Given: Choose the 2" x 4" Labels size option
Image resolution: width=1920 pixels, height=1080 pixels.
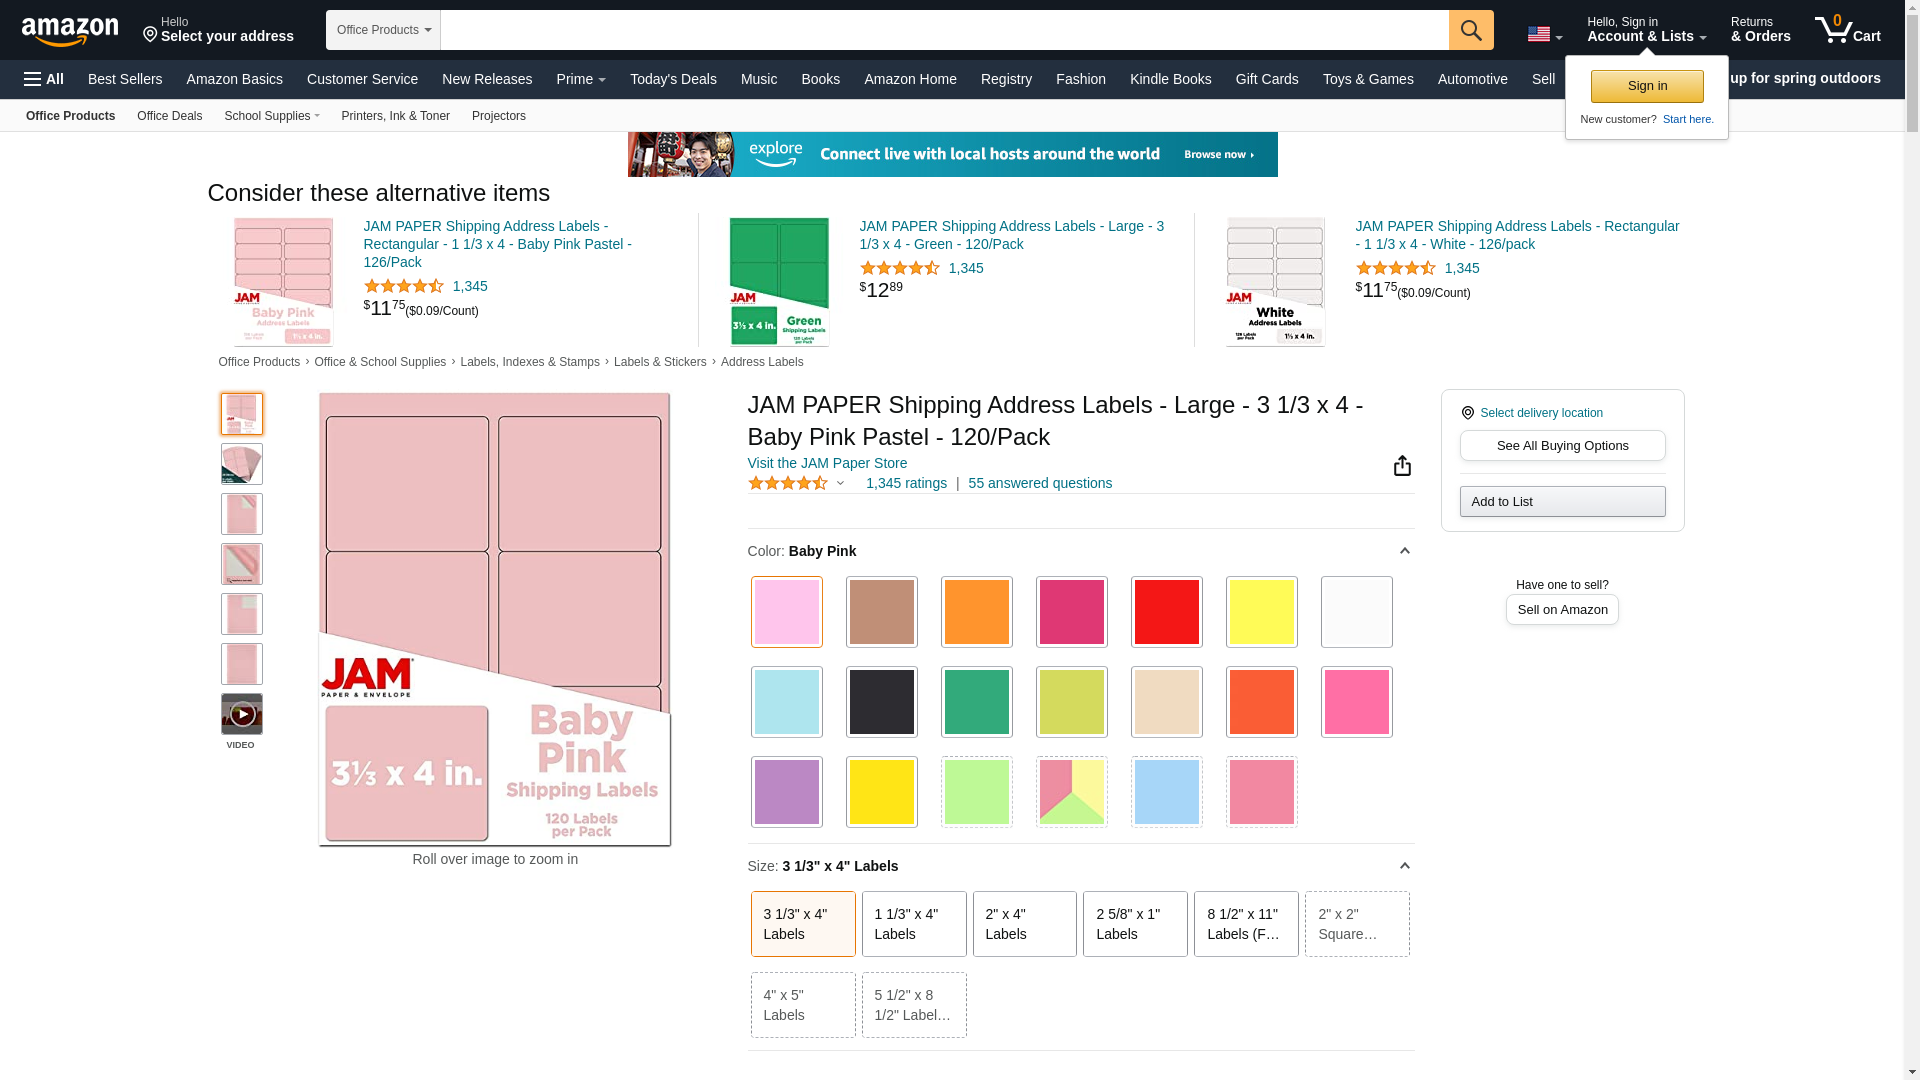Looking at the screenshot, I should [1024, 924].
